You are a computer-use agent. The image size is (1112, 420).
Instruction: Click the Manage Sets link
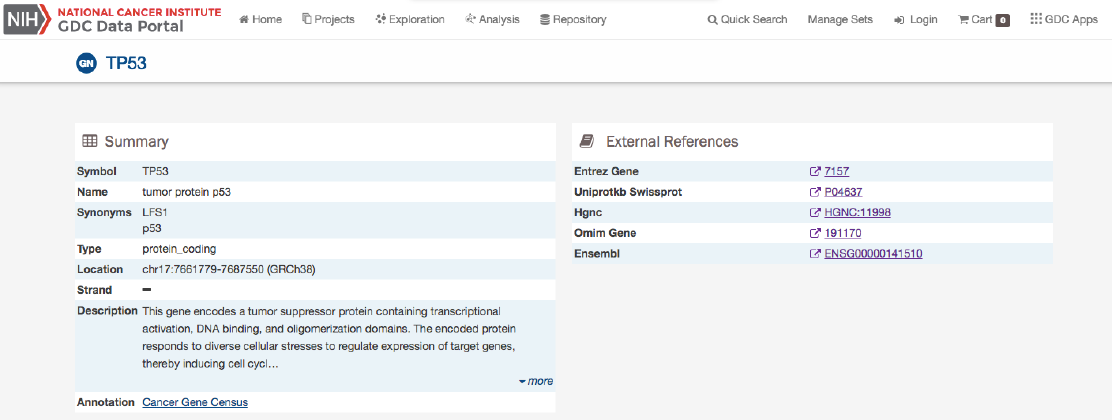(840, 20)
